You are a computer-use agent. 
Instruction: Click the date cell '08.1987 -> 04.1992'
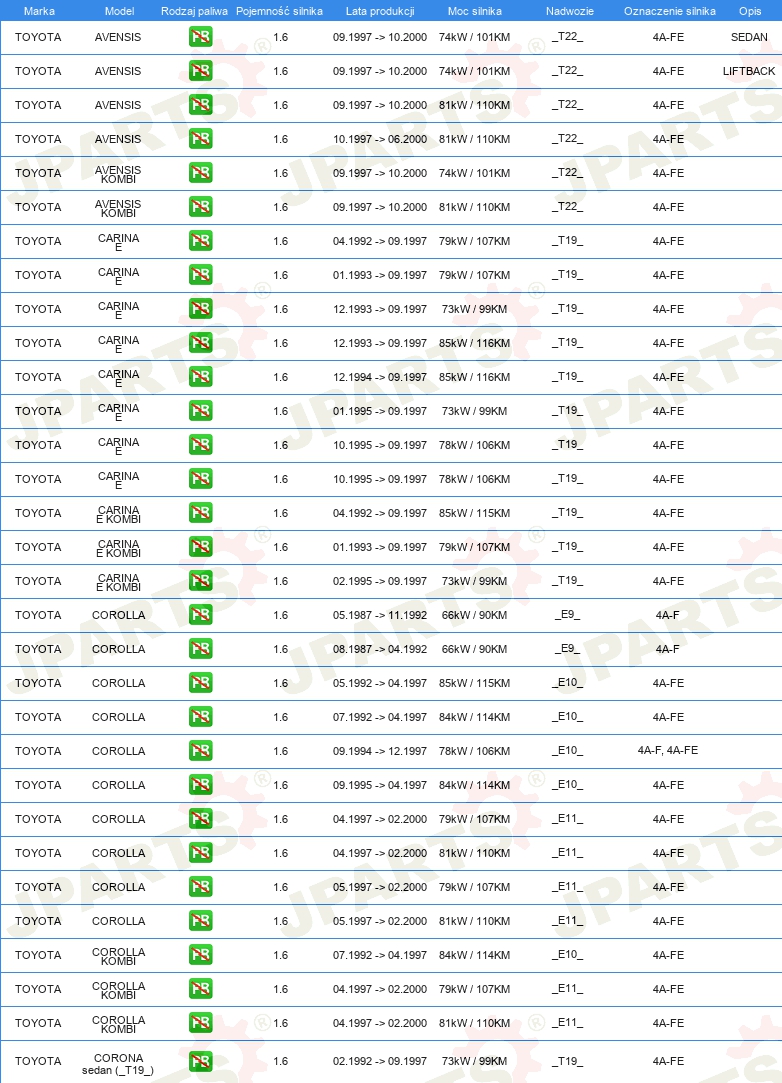coord(380,649)
